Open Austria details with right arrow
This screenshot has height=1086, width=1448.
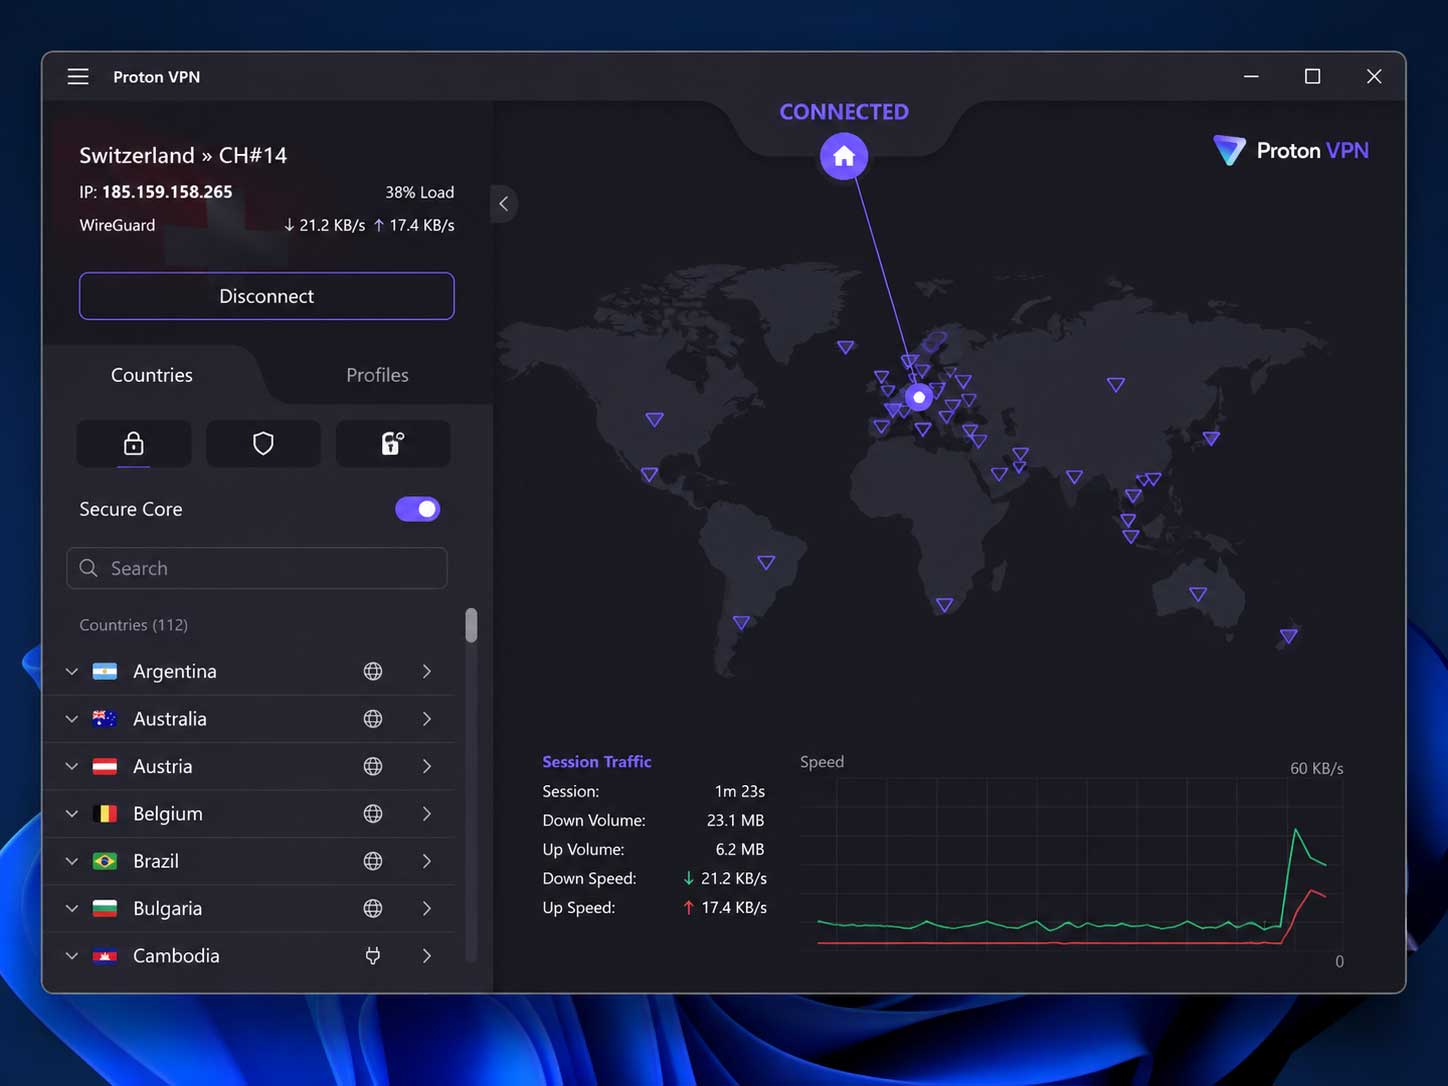[427, 766]
